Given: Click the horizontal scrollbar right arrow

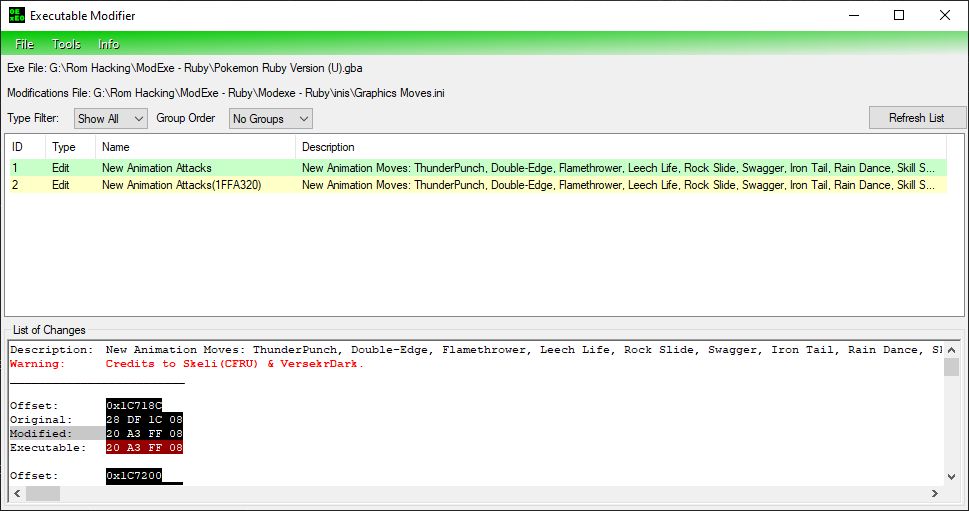Looking at the screenshot, I should click(x=935, y=493).
